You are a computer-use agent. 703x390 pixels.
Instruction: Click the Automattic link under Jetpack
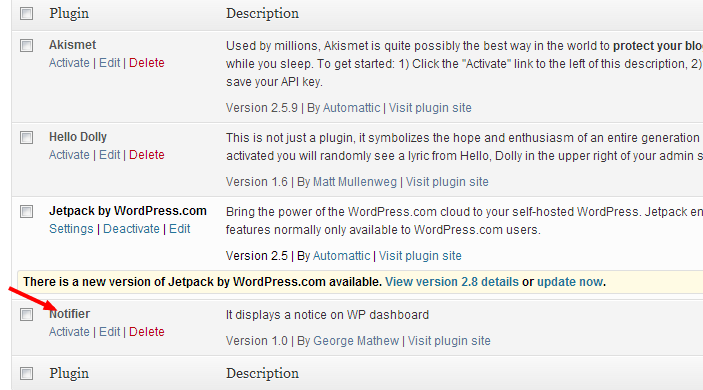[341, 256]
